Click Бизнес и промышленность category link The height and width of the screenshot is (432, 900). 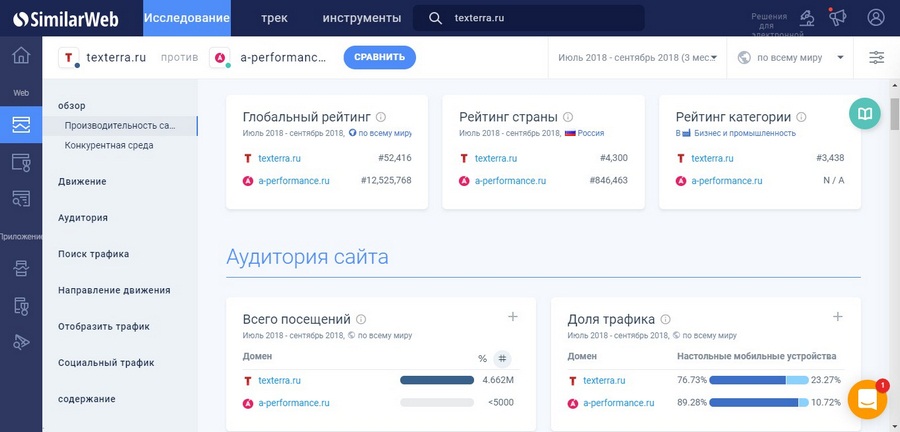click(744, 133)
